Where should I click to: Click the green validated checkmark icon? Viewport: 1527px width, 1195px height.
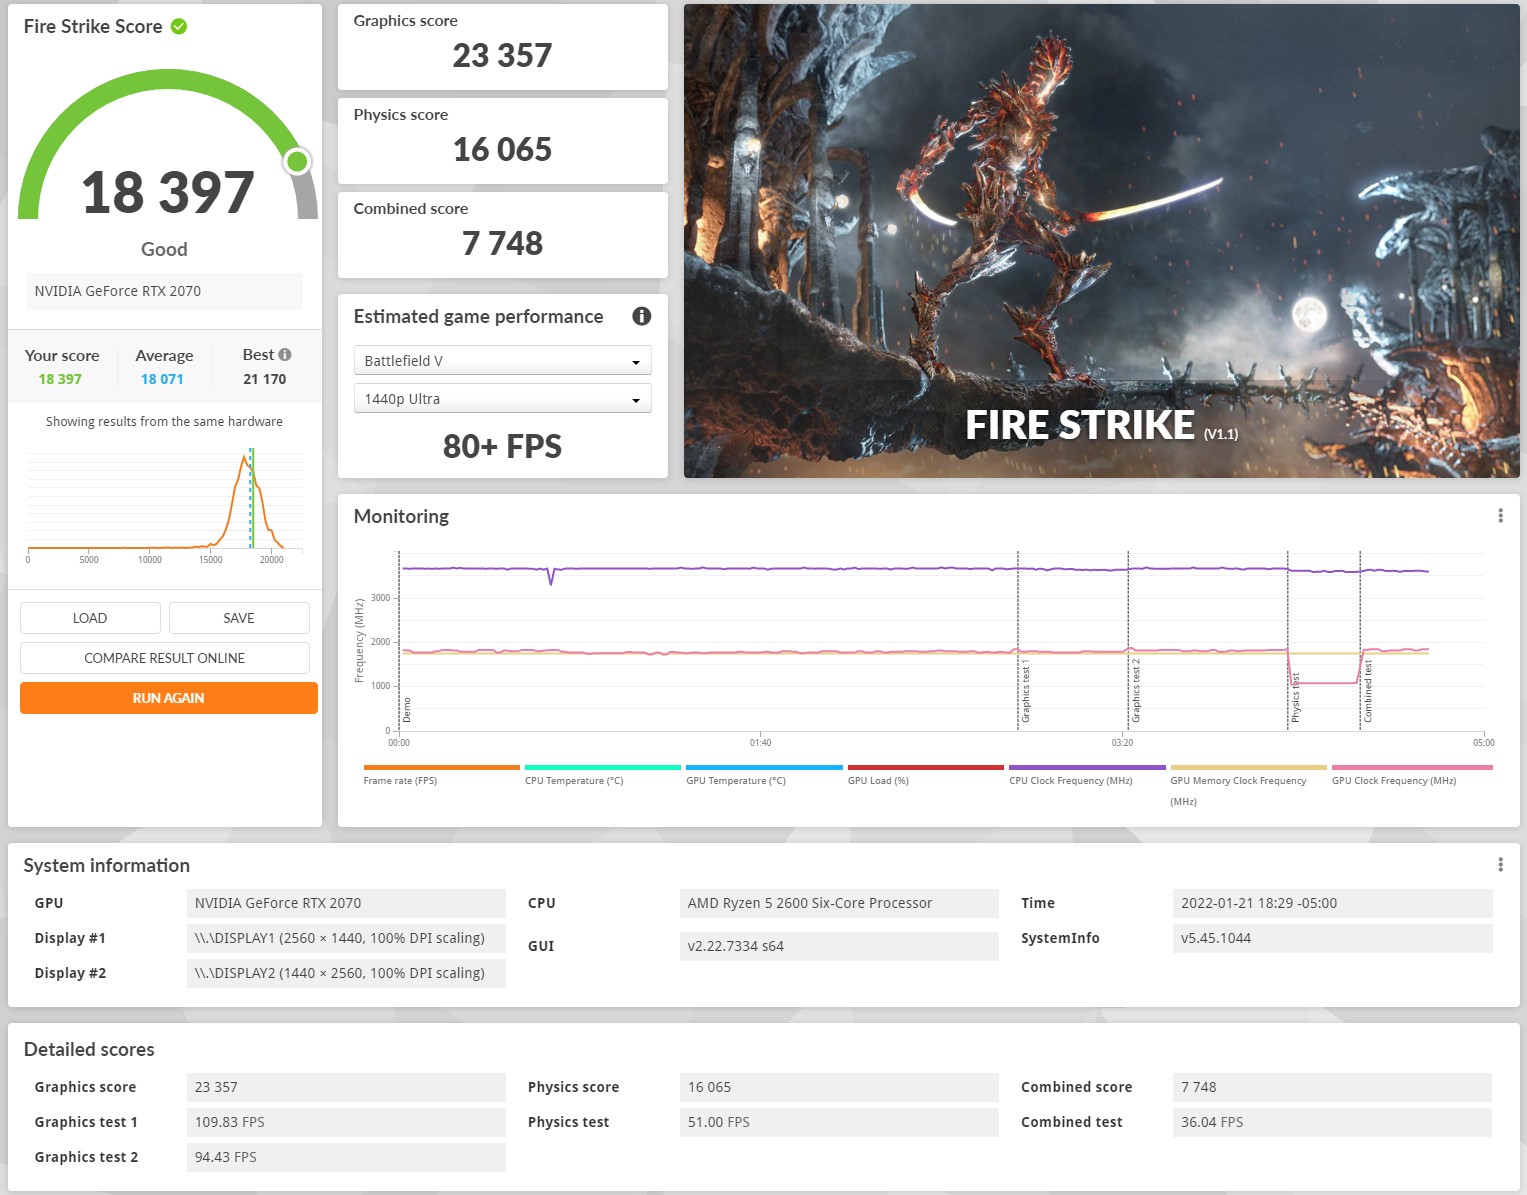[179, 26]
